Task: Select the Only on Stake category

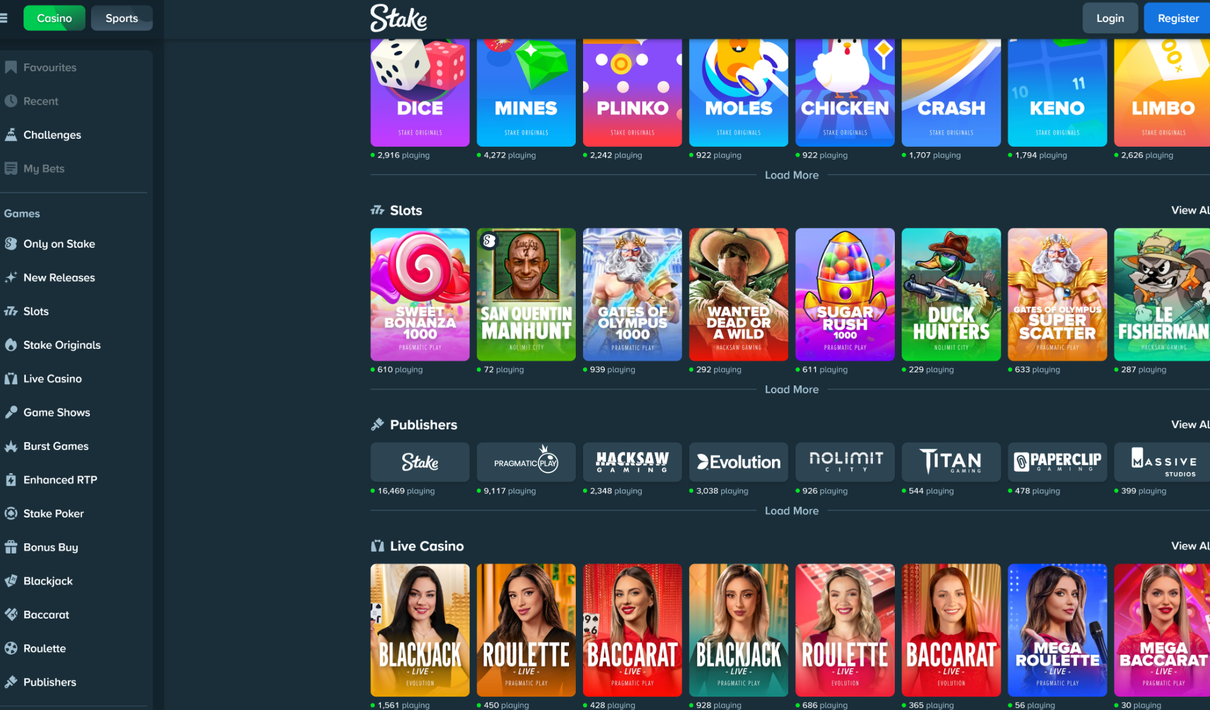Action: click(x=57, y=243)
